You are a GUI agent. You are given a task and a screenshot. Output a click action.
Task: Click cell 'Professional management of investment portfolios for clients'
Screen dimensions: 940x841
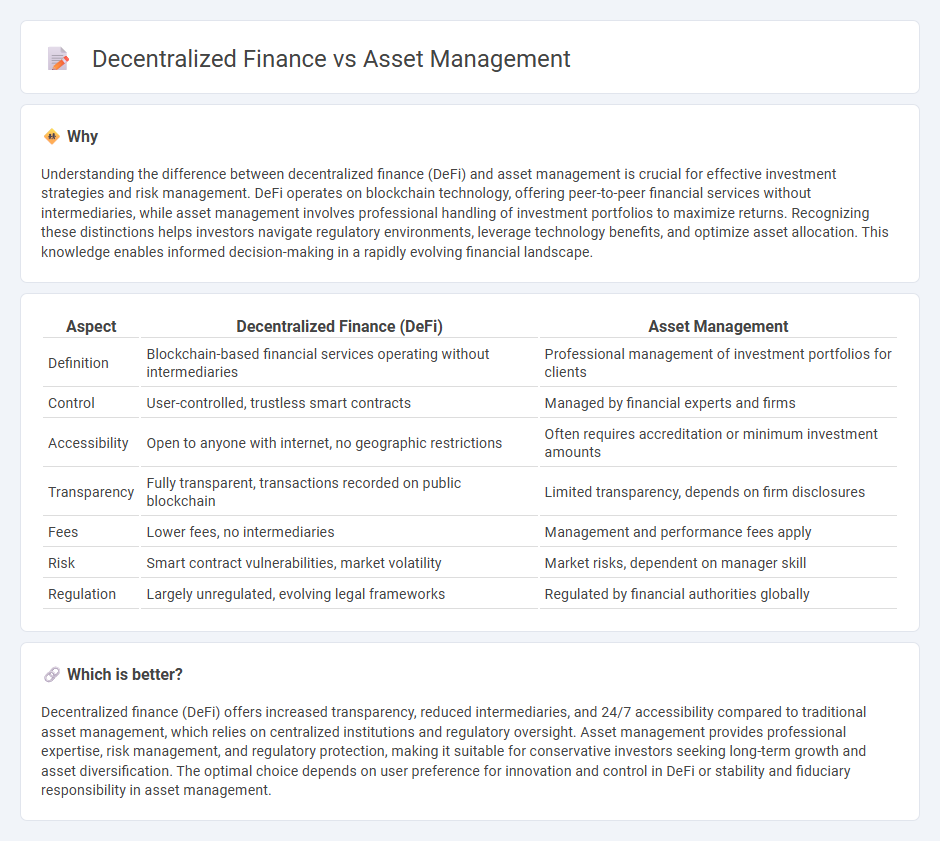coord(718,363)
